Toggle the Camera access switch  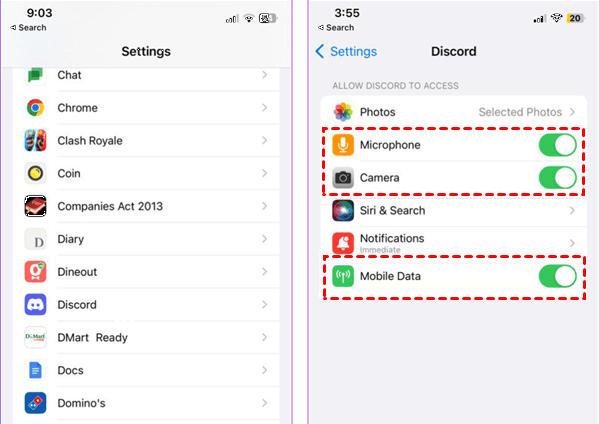[557, 178]
